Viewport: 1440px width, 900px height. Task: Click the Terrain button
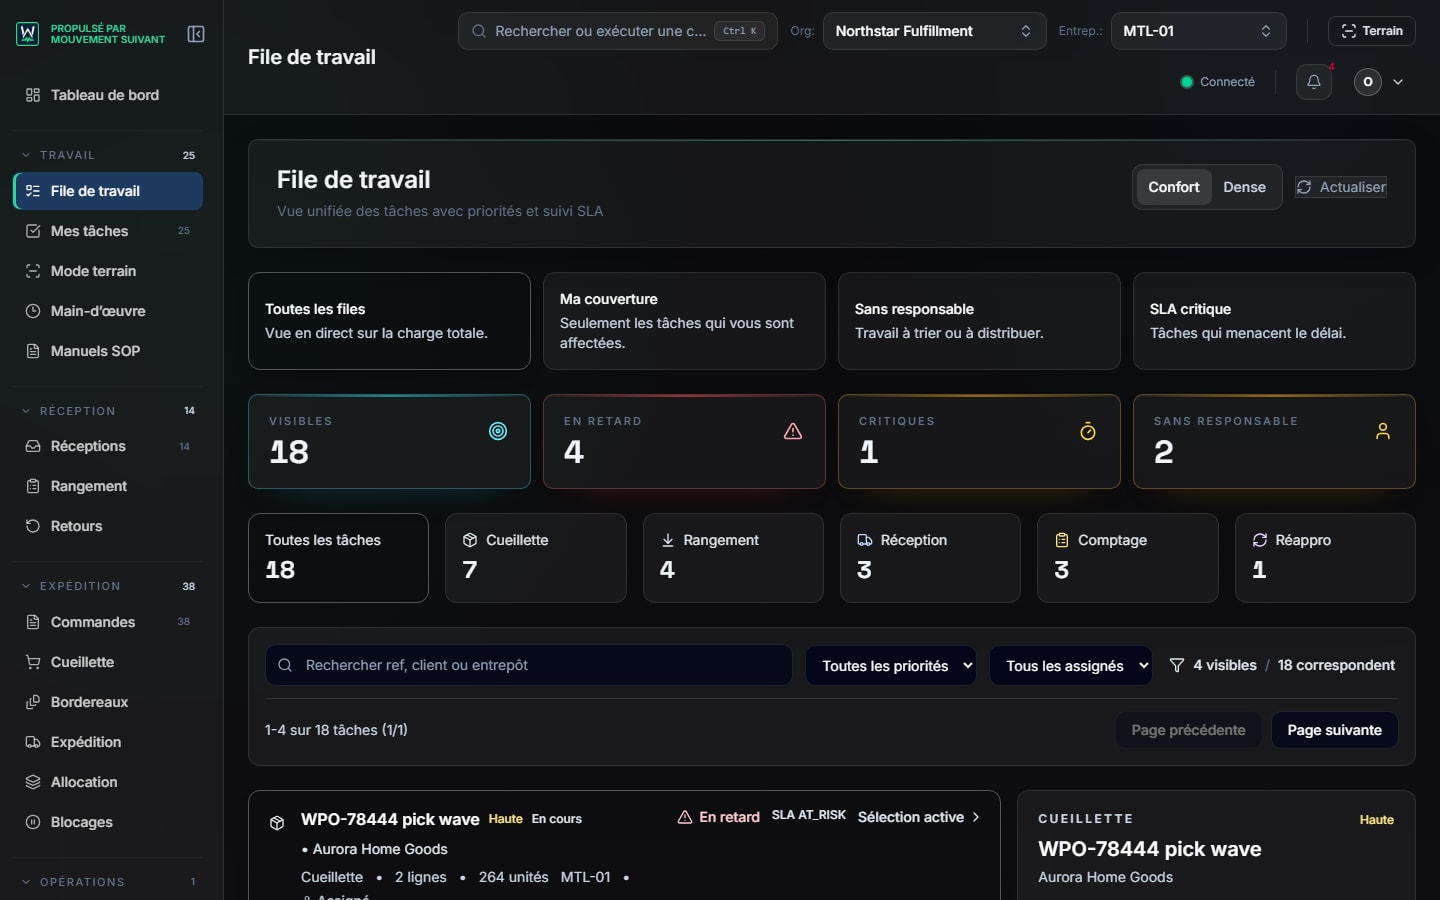(1372, 31)
